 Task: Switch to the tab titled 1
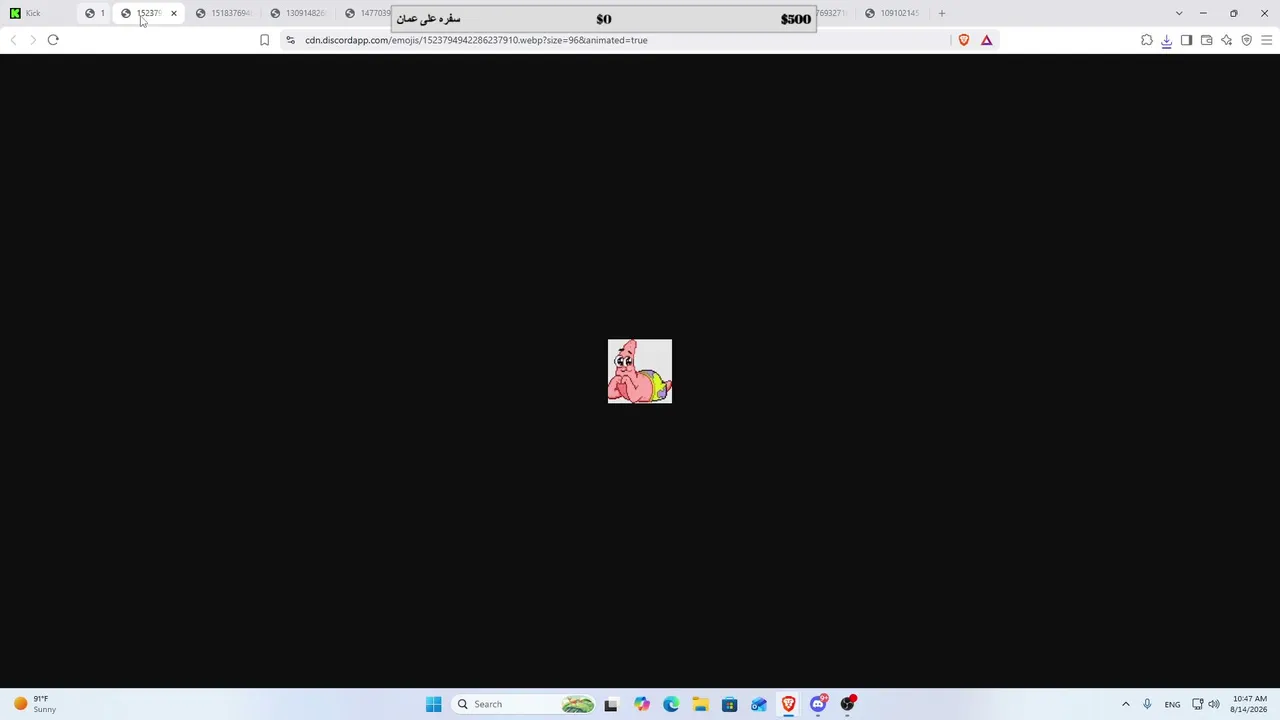(95, 13)
